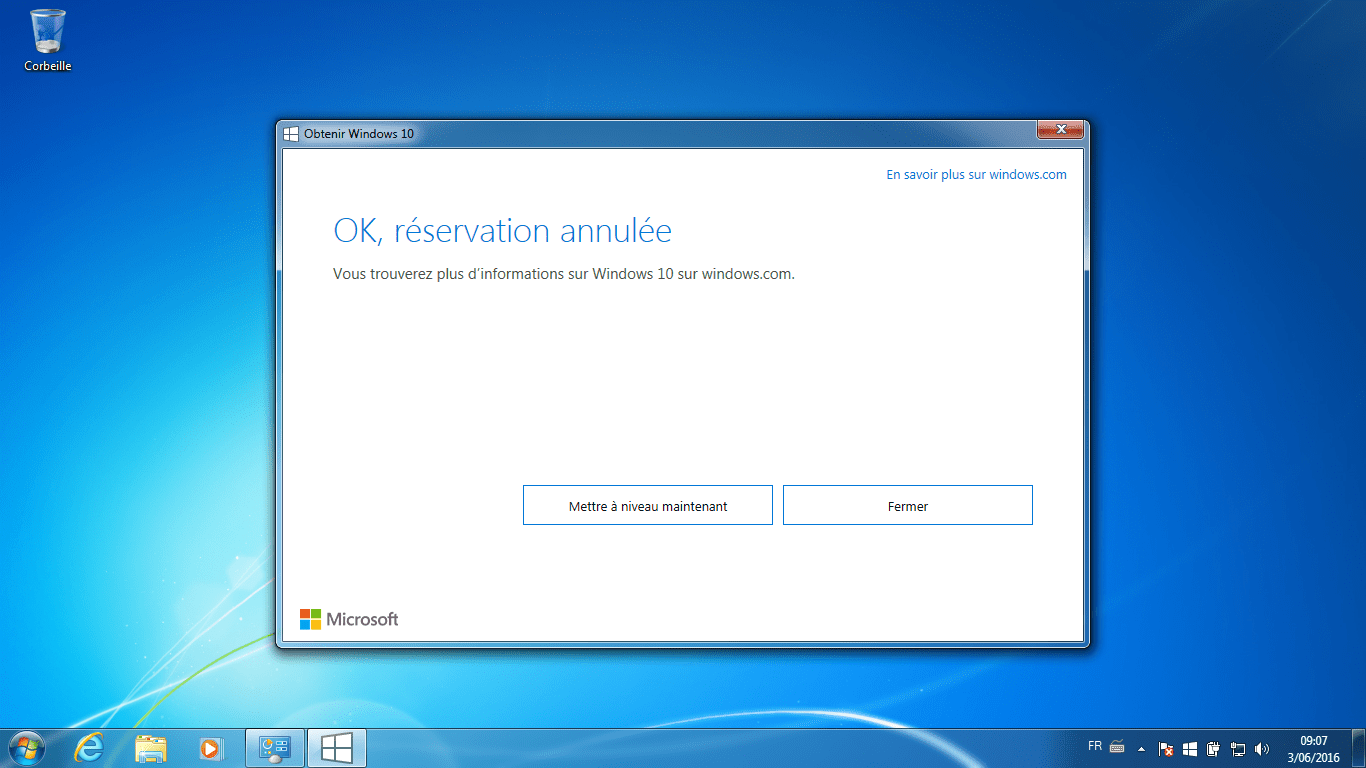Click Mettre à niveau maintenant
Screen dimensions: 1366x768
pos(648,505)
